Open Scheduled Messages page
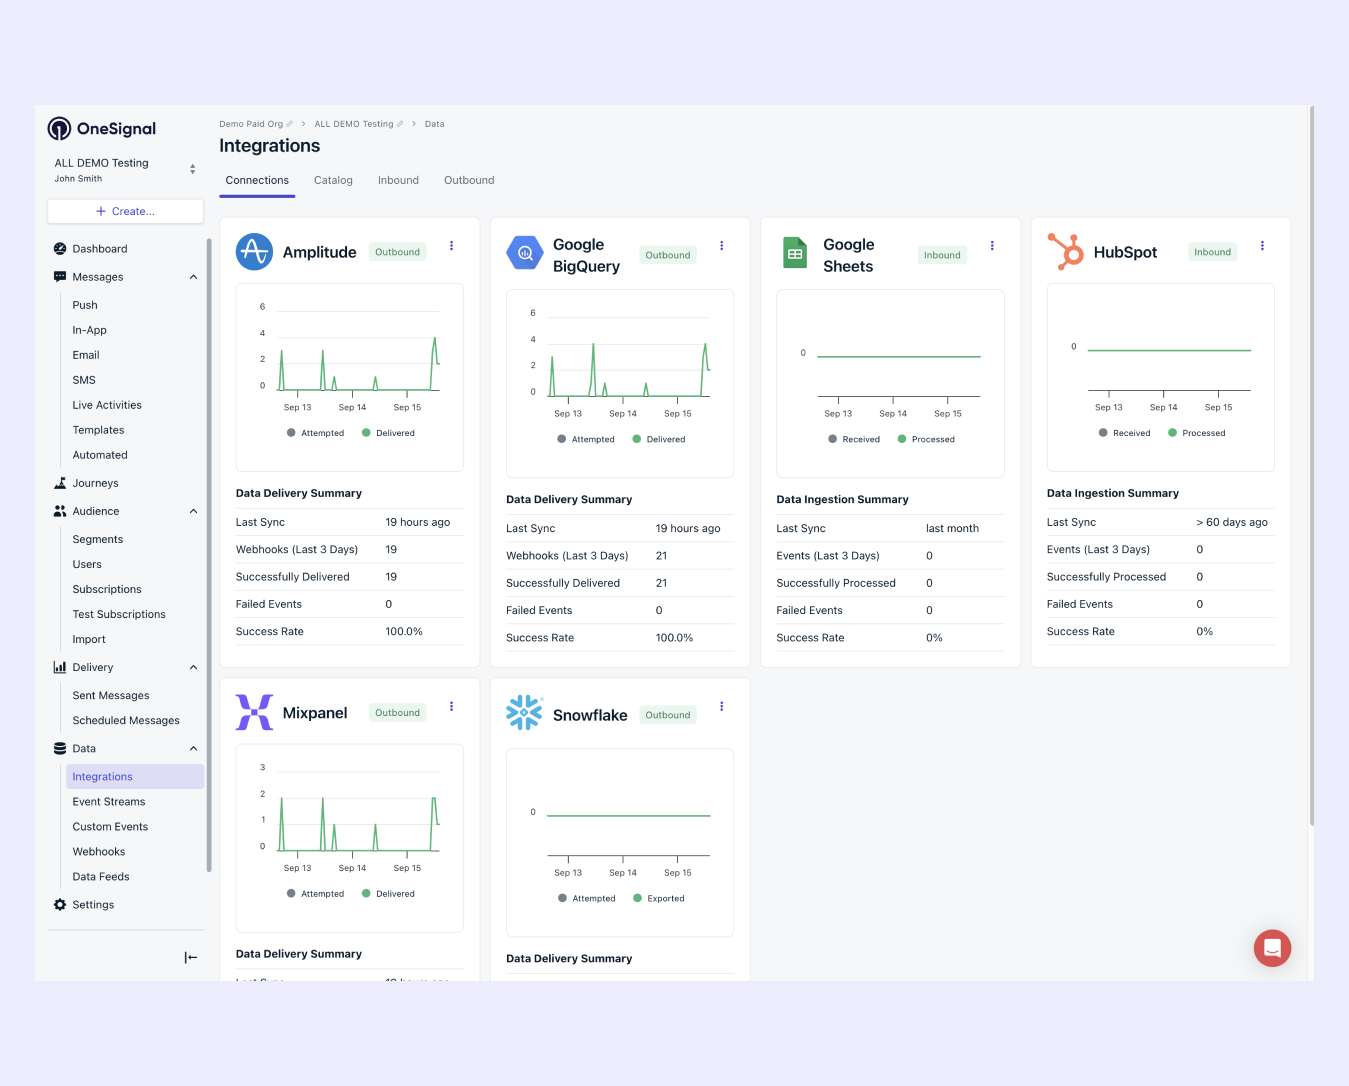The height and width of the screenshot is (1086, 1349). (x=126, y=720)
